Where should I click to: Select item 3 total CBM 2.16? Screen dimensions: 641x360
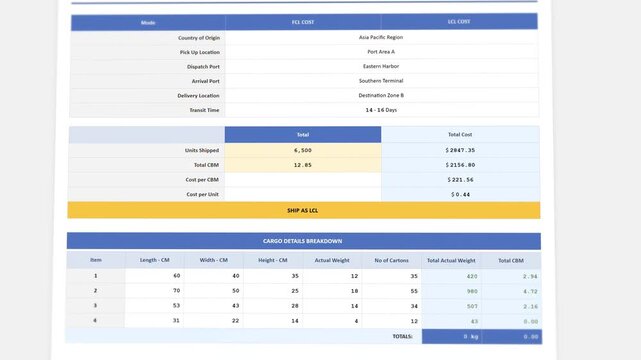pyautogui.click(x=512, y=306)
